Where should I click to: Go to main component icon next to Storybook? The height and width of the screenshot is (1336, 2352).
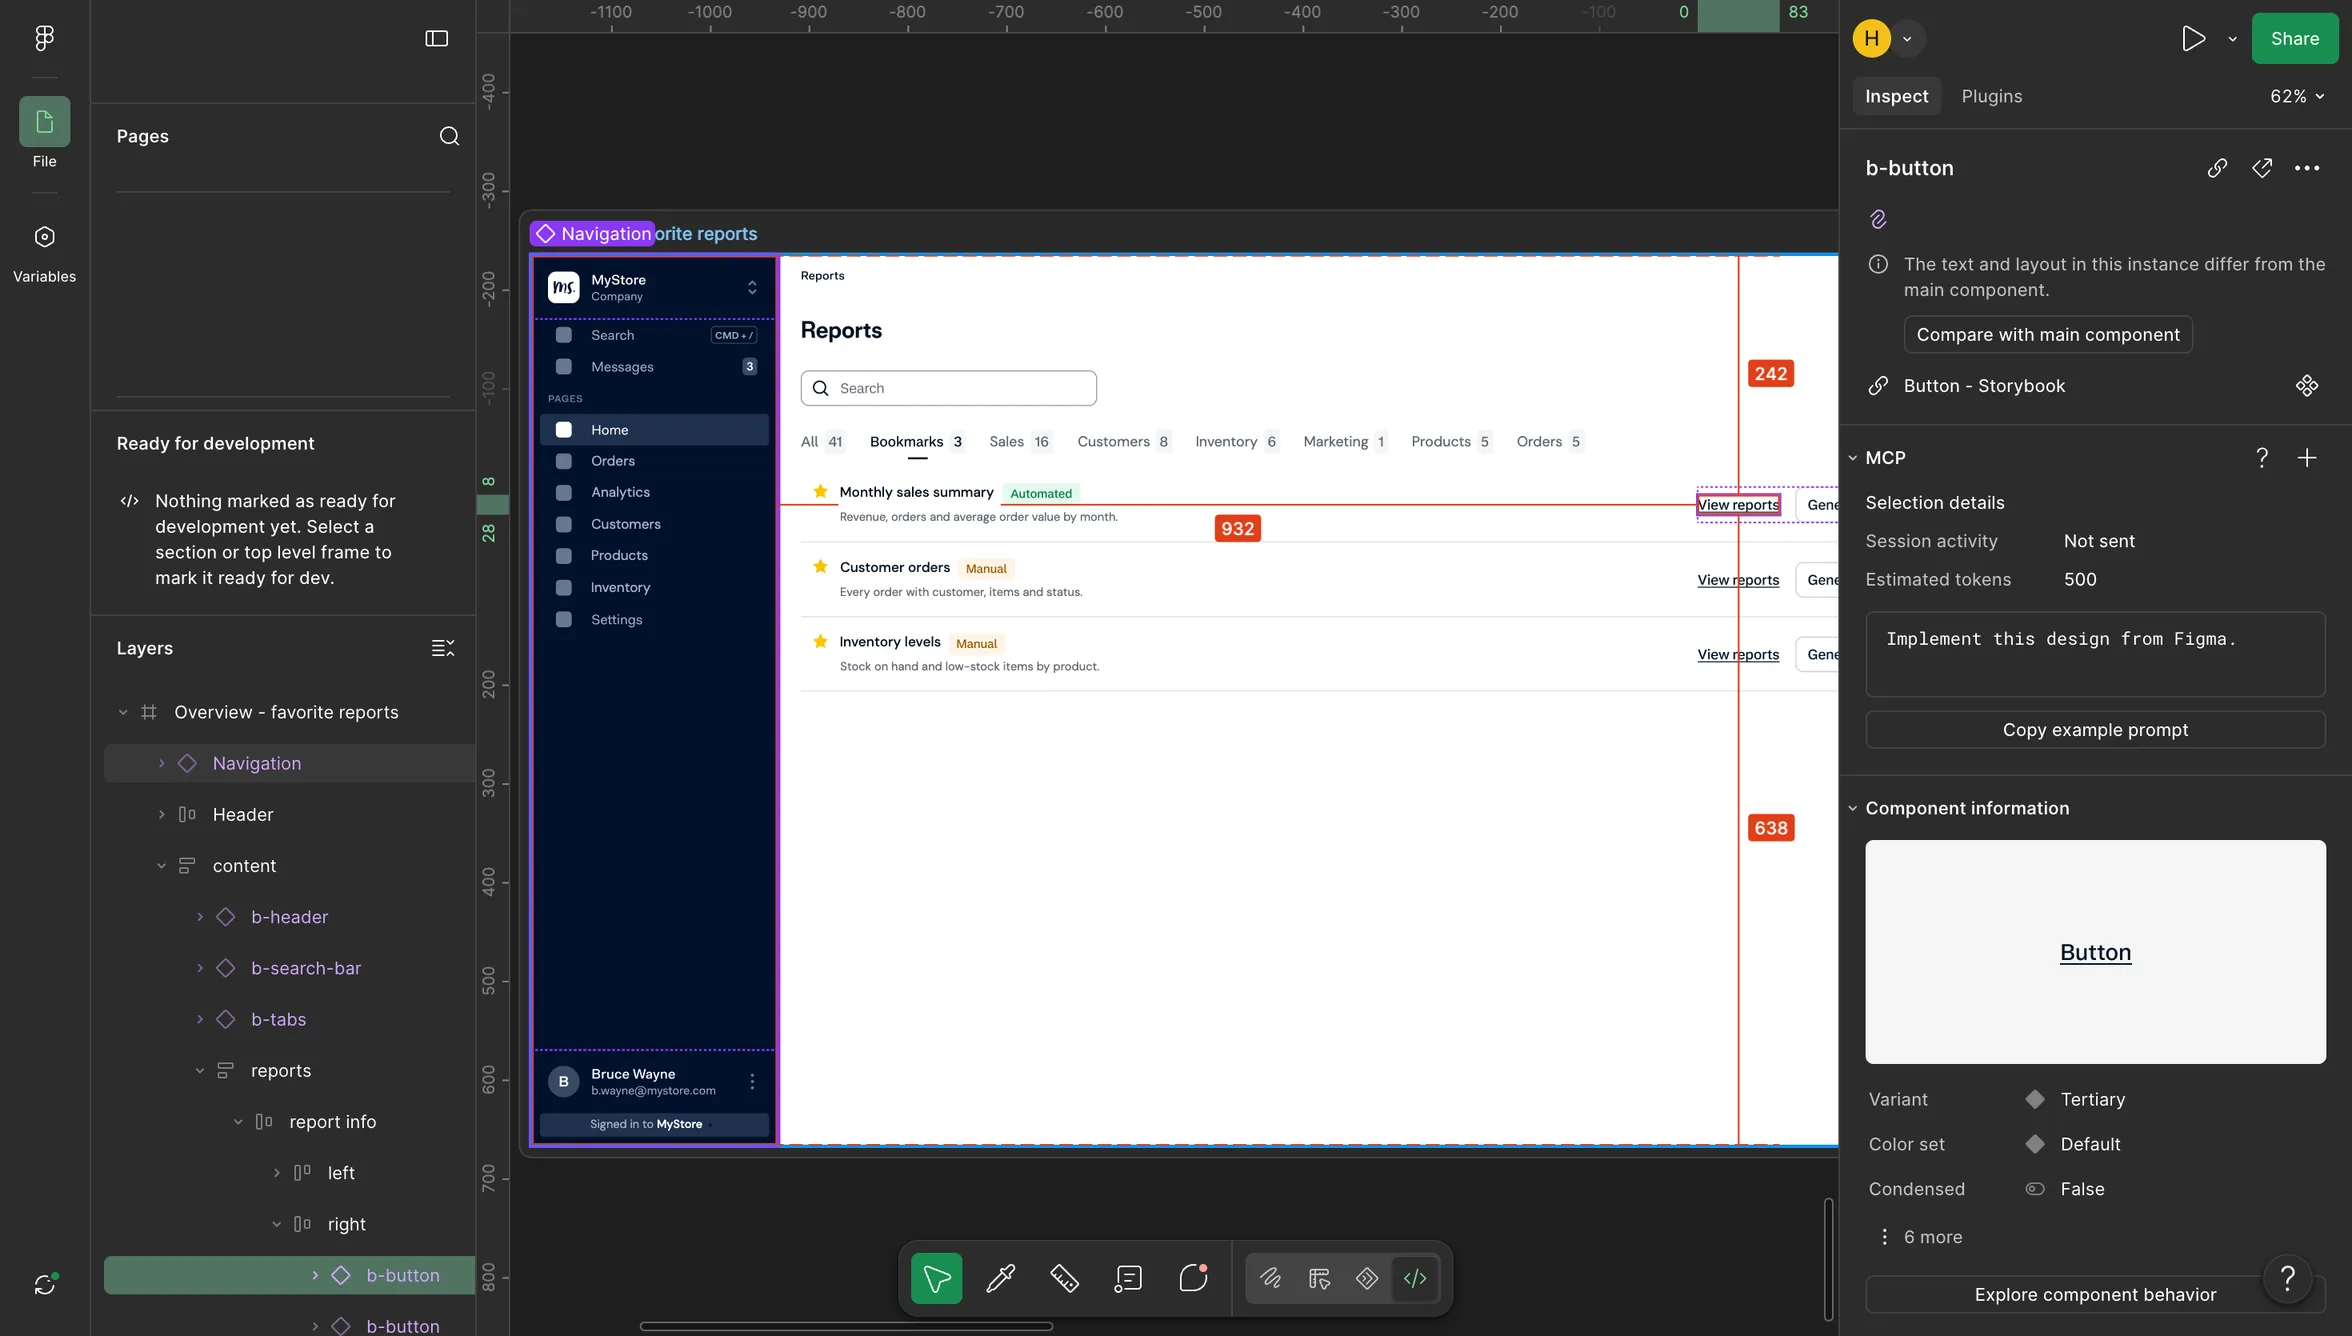(2307, 386)
